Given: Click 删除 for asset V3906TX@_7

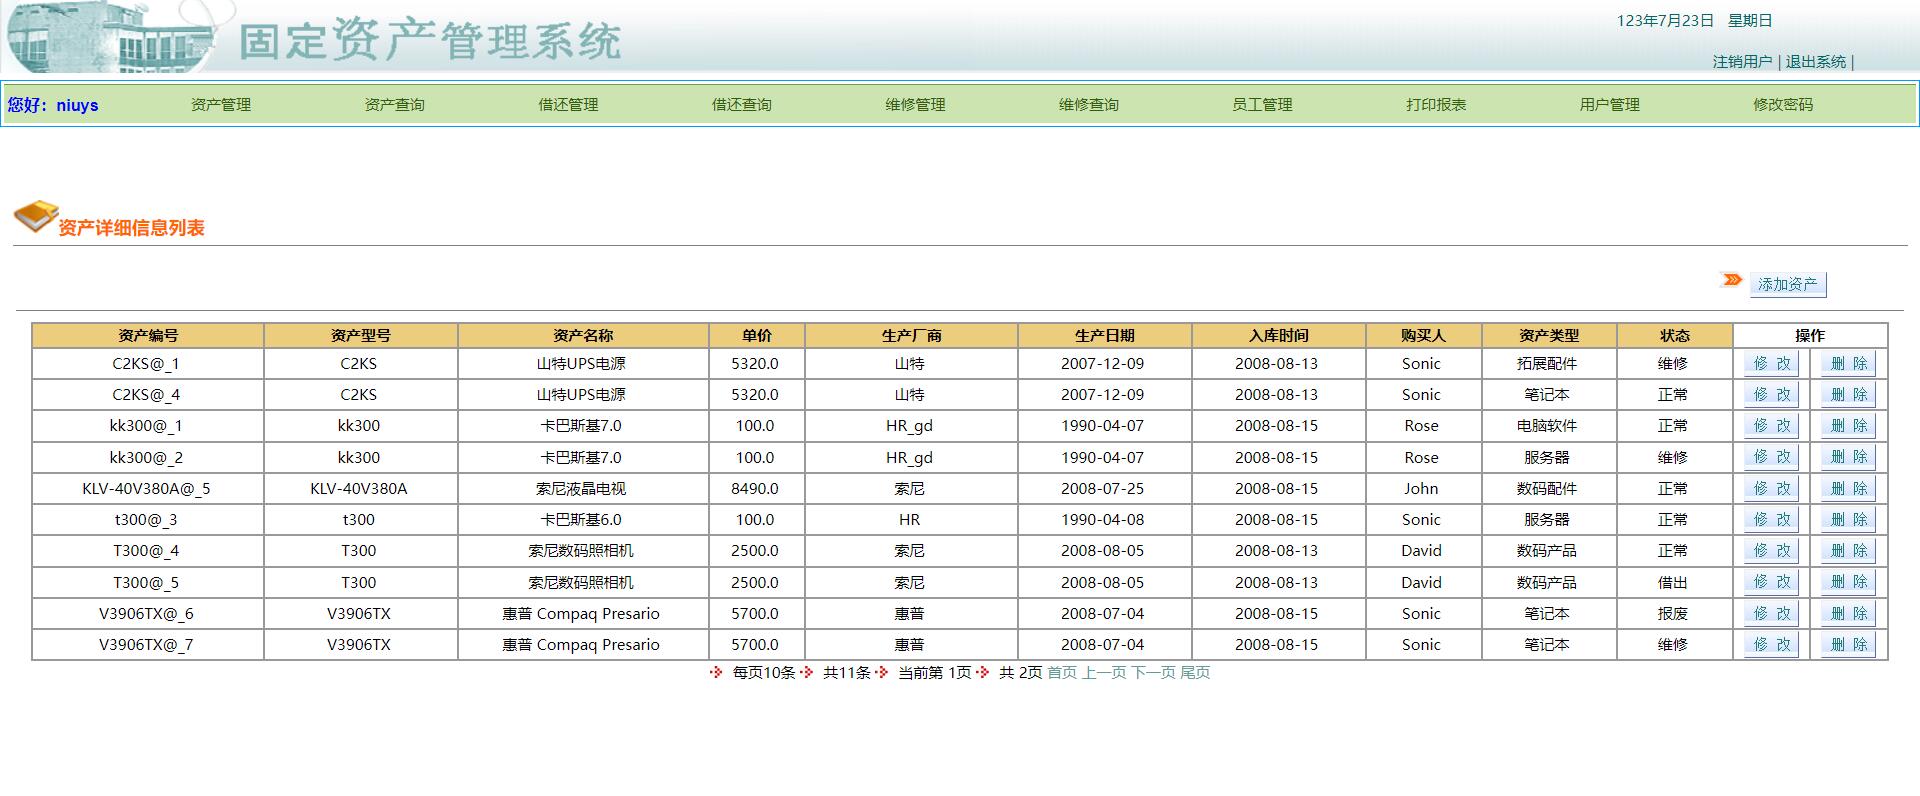Looking at the screenshot, I should (1848, 645).
